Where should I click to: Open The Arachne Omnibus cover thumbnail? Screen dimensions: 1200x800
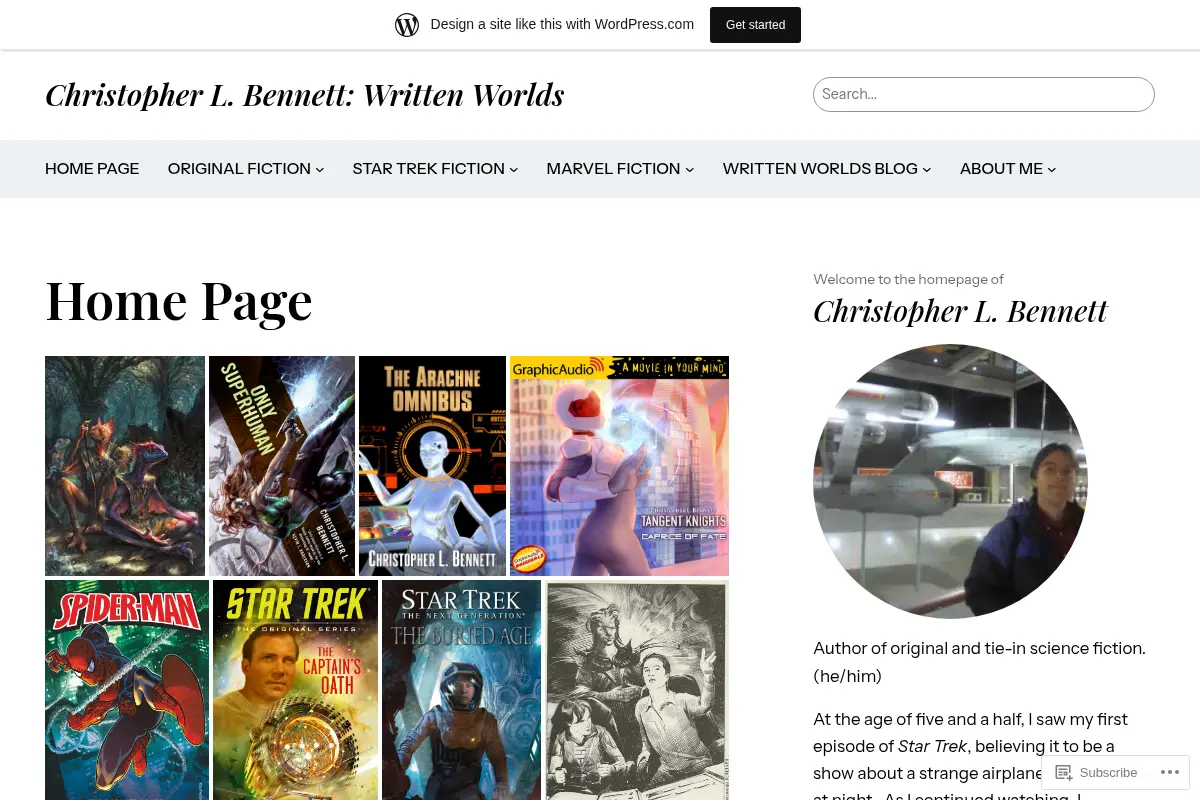433,466
